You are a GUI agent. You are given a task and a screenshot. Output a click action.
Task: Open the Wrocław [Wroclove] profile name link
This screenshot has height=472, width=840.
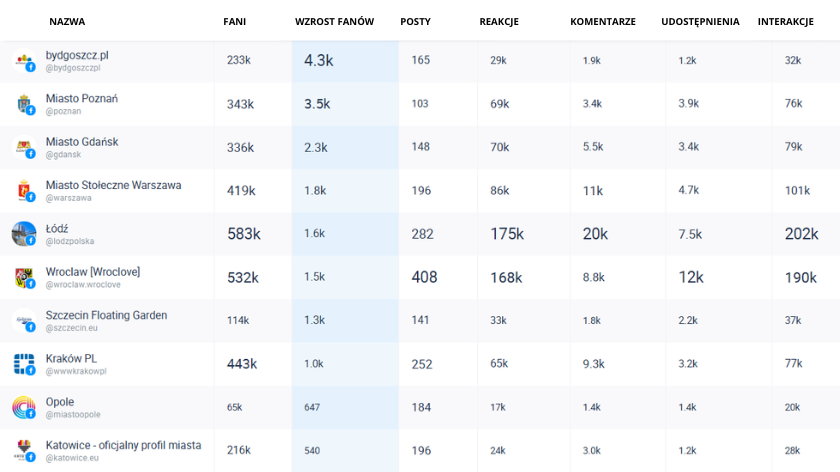click(x=92, y=272)
